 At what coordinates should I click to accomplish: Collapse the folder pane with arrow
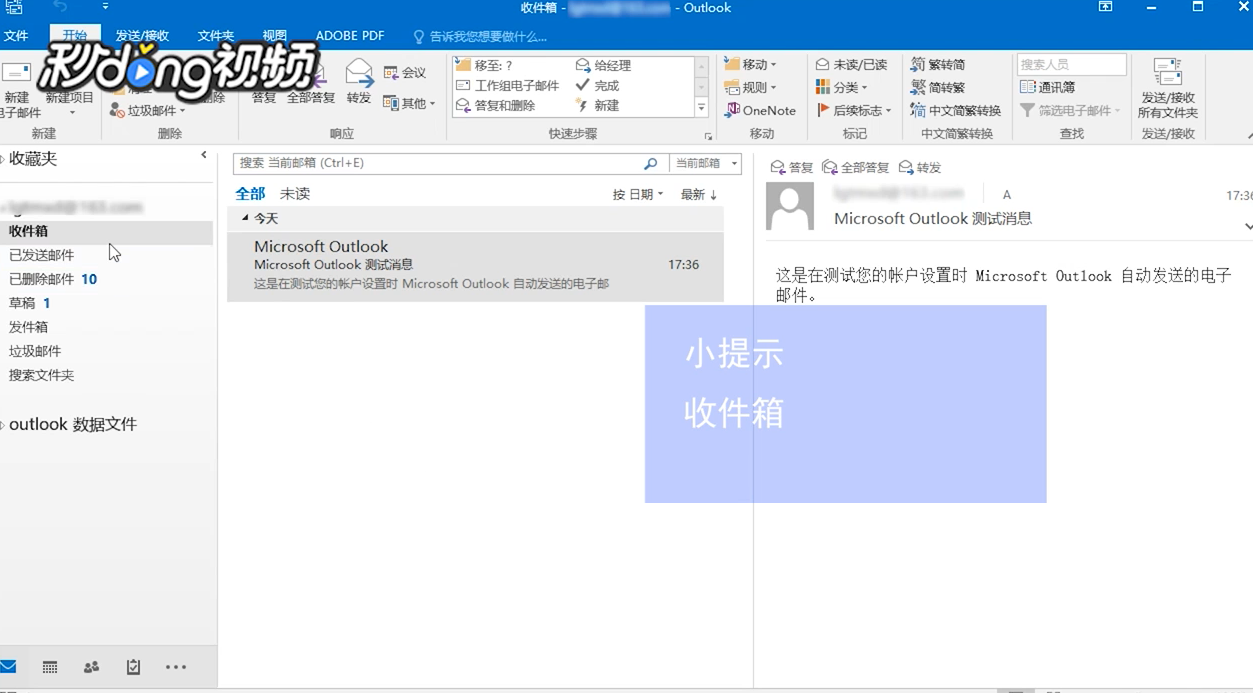[204, 155]
